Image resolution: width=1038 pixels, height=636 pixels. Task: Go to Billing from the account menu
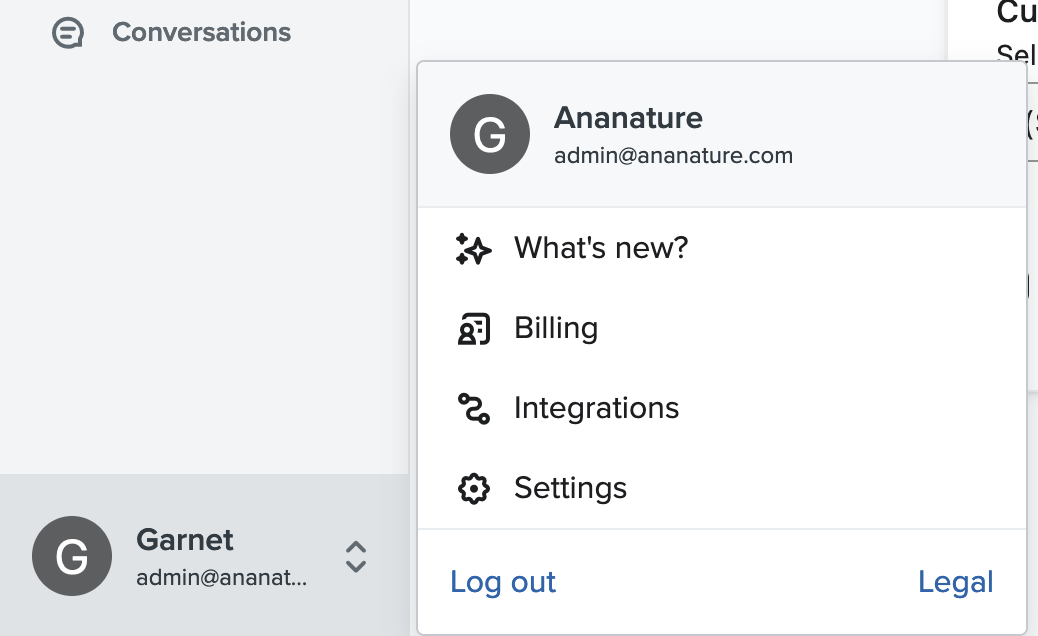point(556,328)
